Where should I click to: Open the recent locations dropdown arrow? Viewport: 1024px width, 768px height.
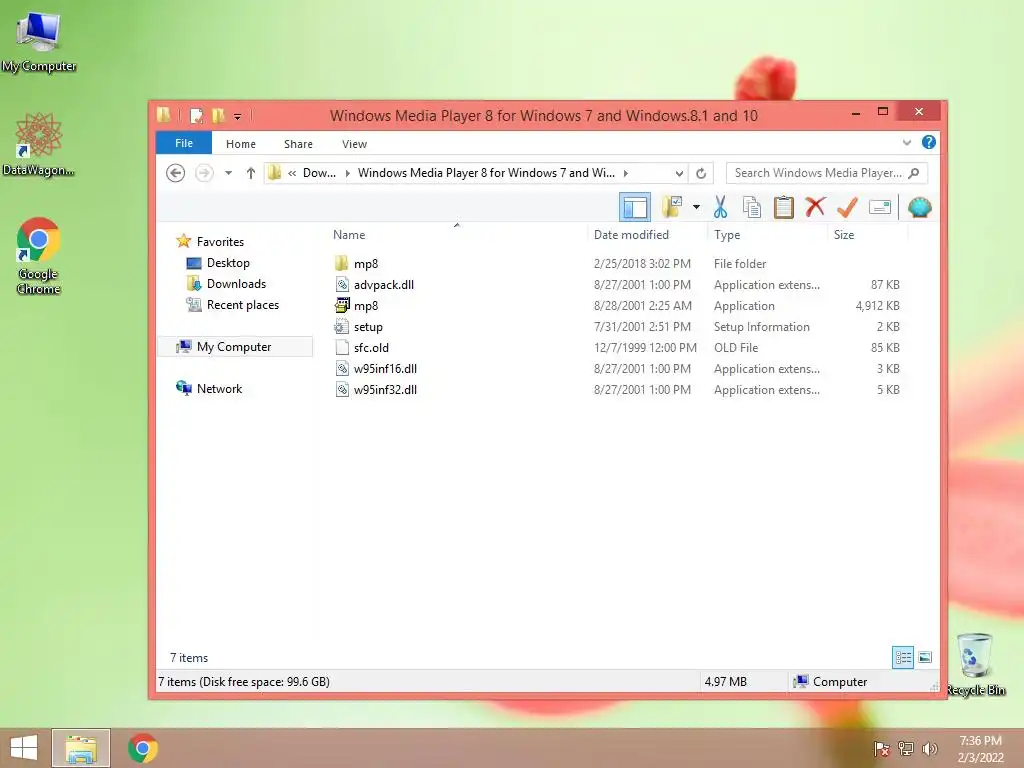pos(229,173)
